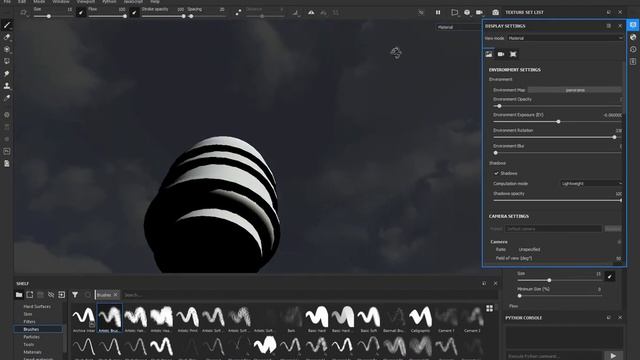
Task: Select Particles category in shelf
Action: point(31,337)
